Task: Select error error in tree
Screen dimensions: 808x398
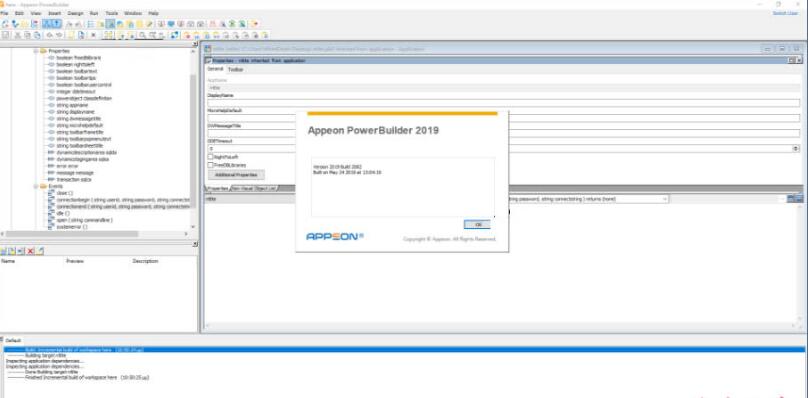Action: click(x=68, y=166)
